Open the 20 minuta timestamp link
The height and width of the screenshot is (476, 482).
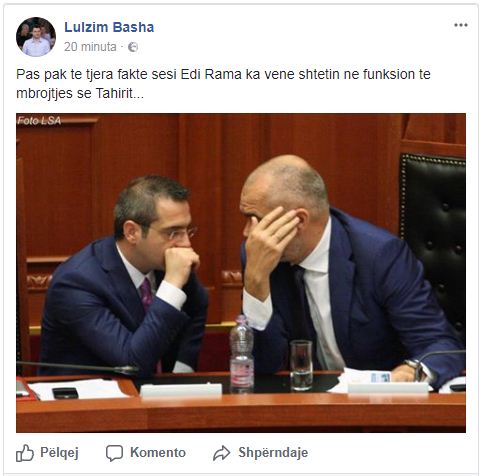90,47
